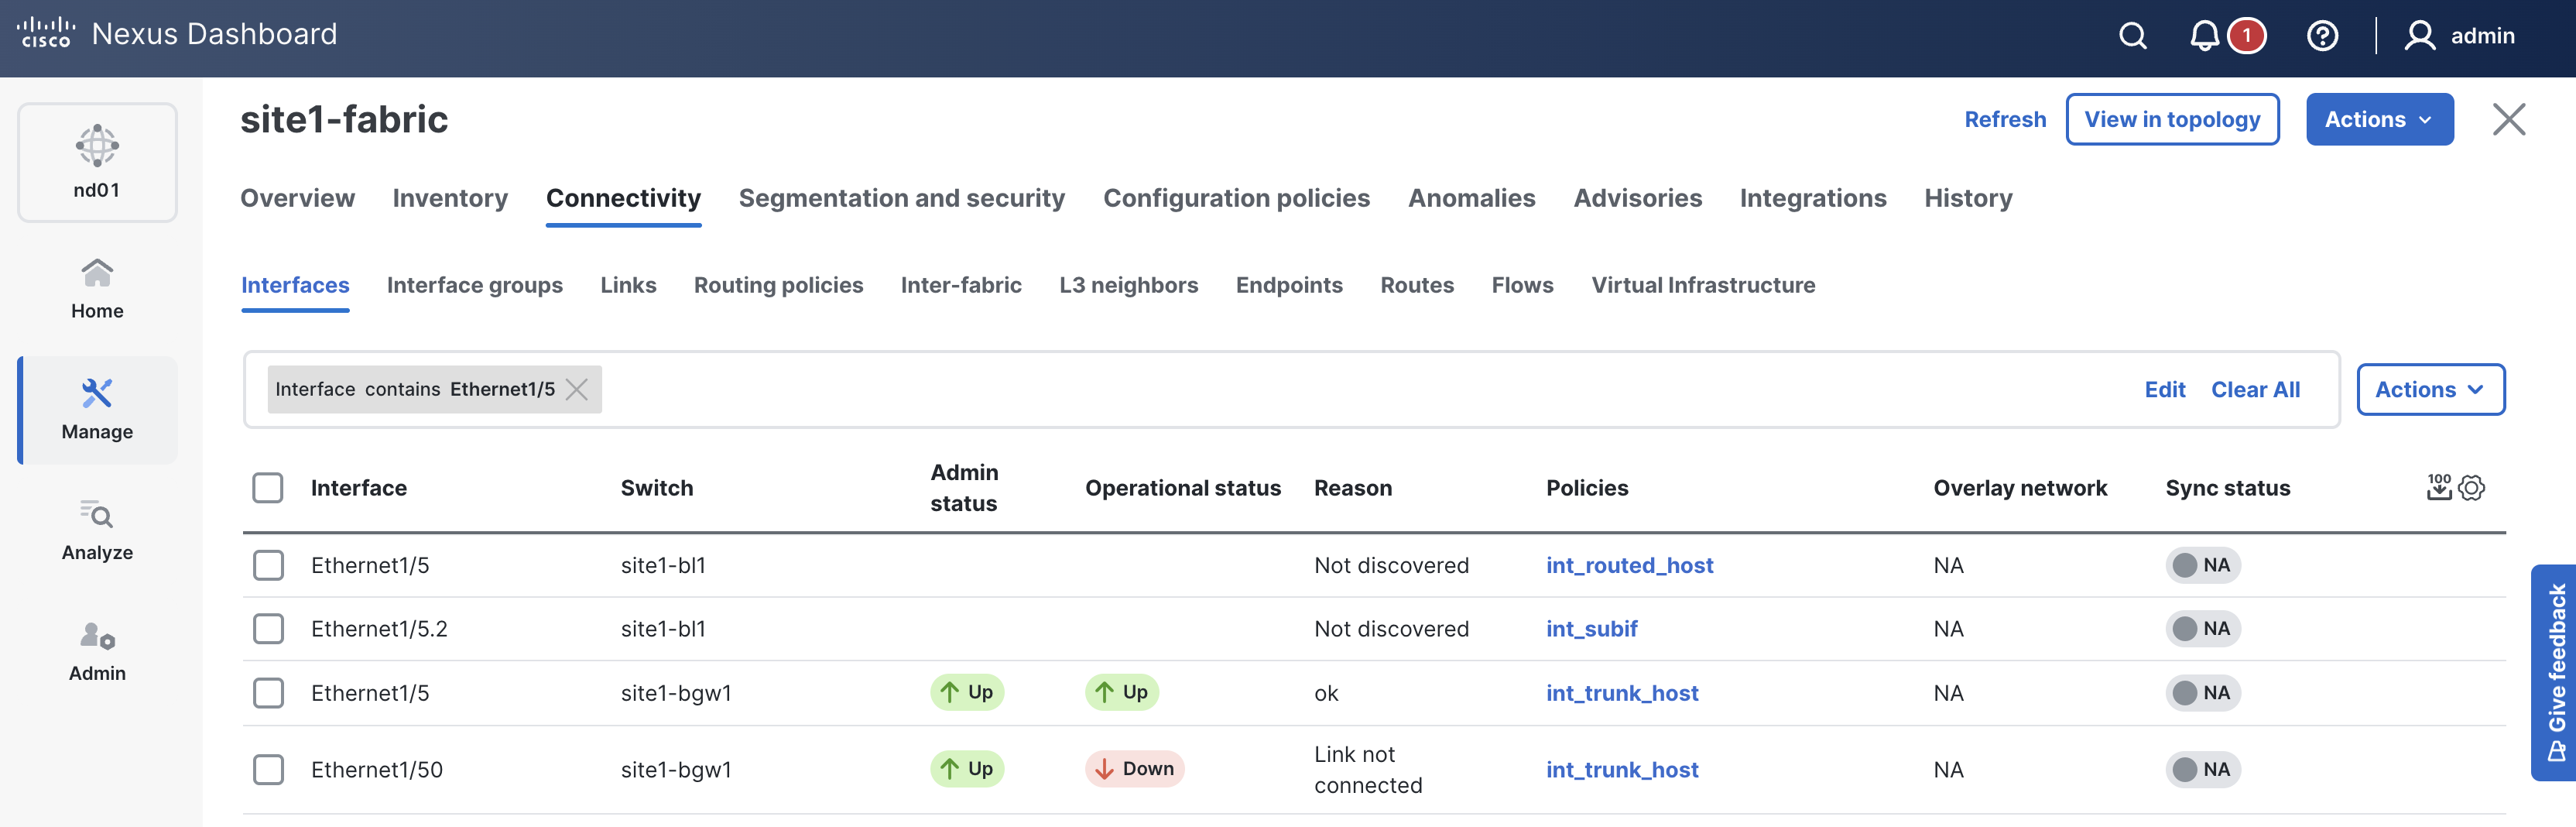The height and width of the screenshot is (827, 2576).
Task: Switch to the L3 neighbors sub-tab
Action: tap(1128, 285)
